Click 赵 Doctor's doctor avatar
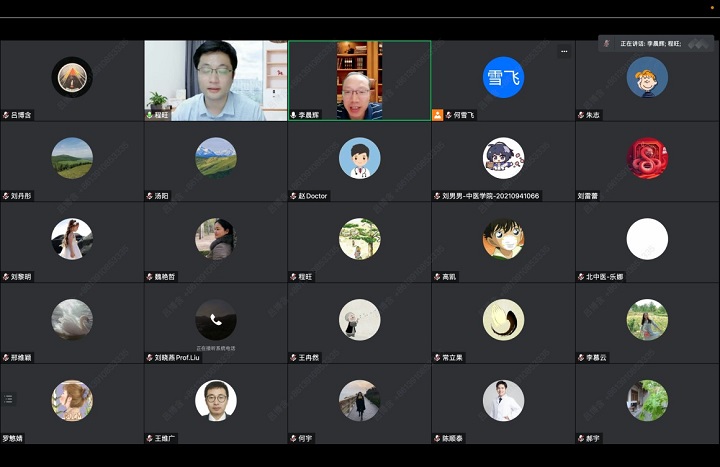Viewport: 720px width, 467px height. [x=359, y=158]
